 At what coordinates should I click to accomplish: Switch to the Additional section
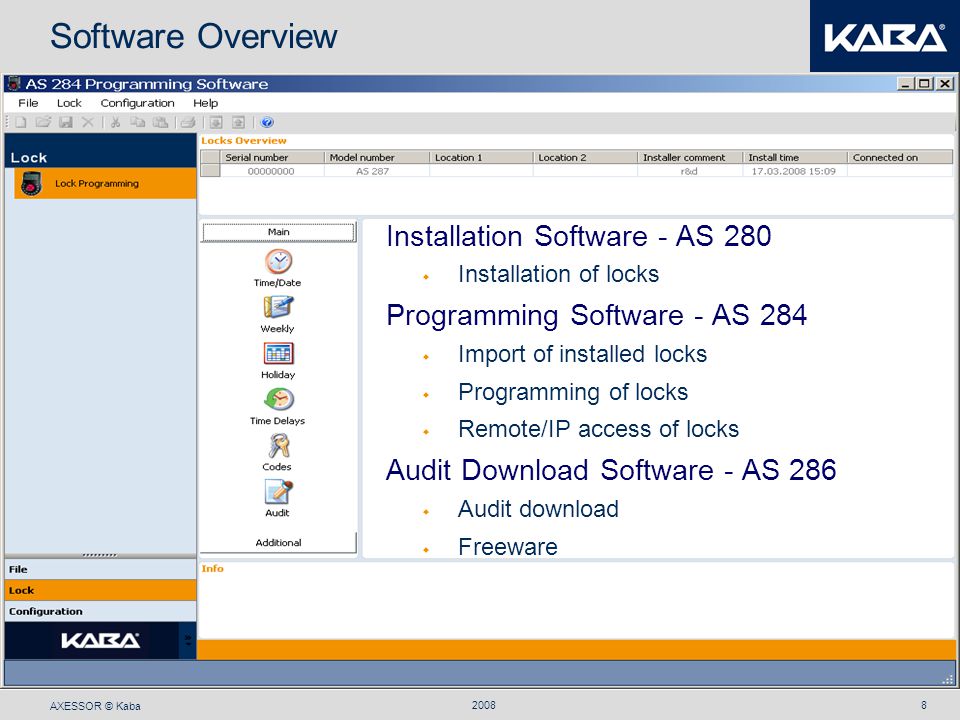(278, 542)
